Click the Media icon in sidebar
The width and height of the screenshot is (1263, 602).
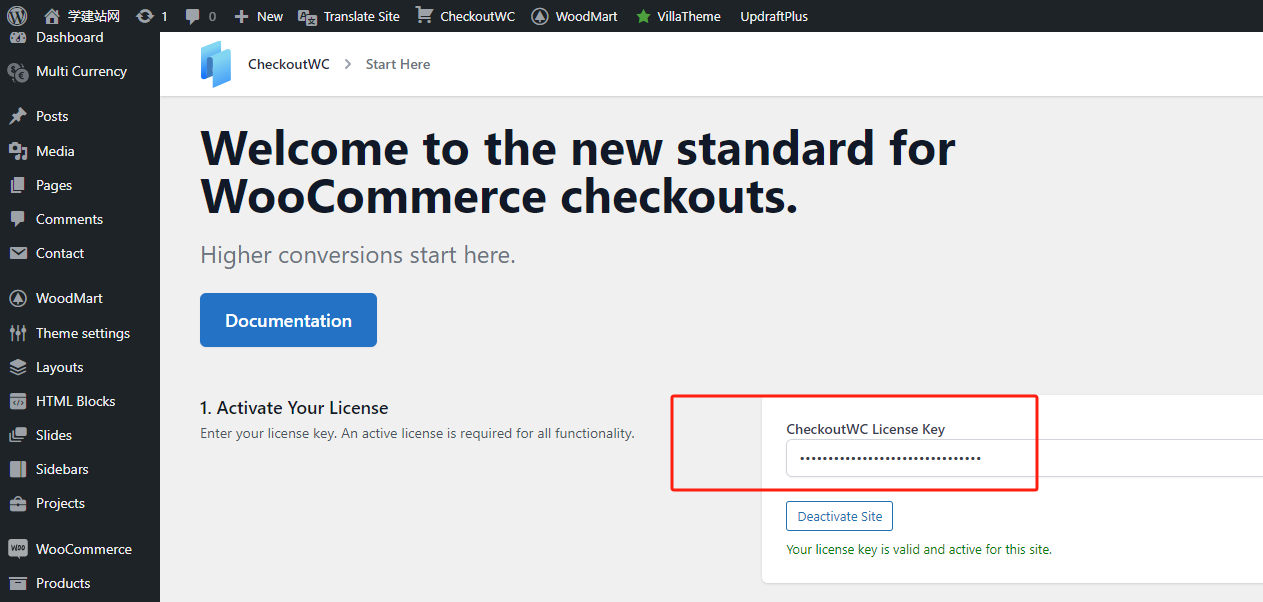(x=18, y=151)
